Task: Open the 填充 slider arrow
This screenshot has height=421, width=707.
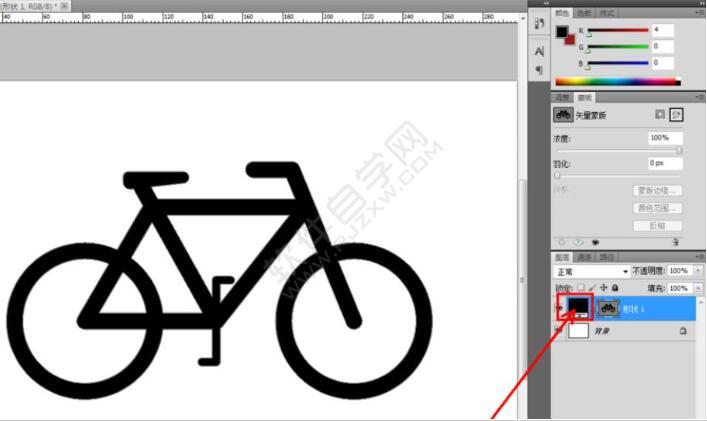Action: pyautogui.click(x=698, y=288)
